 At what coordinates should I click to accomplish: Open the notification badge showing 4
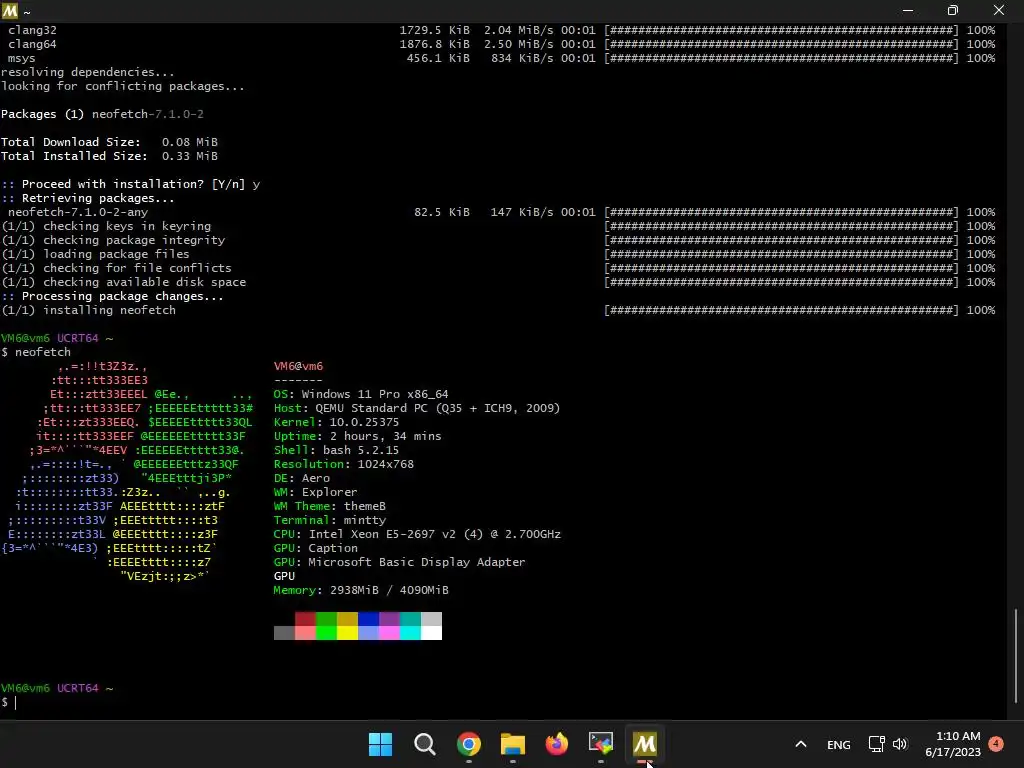(x=996, y=744)
